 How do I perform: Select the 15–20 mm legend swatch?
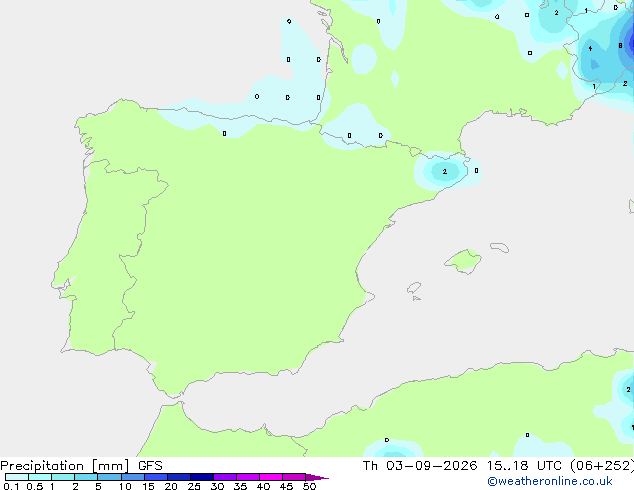tap(155, 477)
